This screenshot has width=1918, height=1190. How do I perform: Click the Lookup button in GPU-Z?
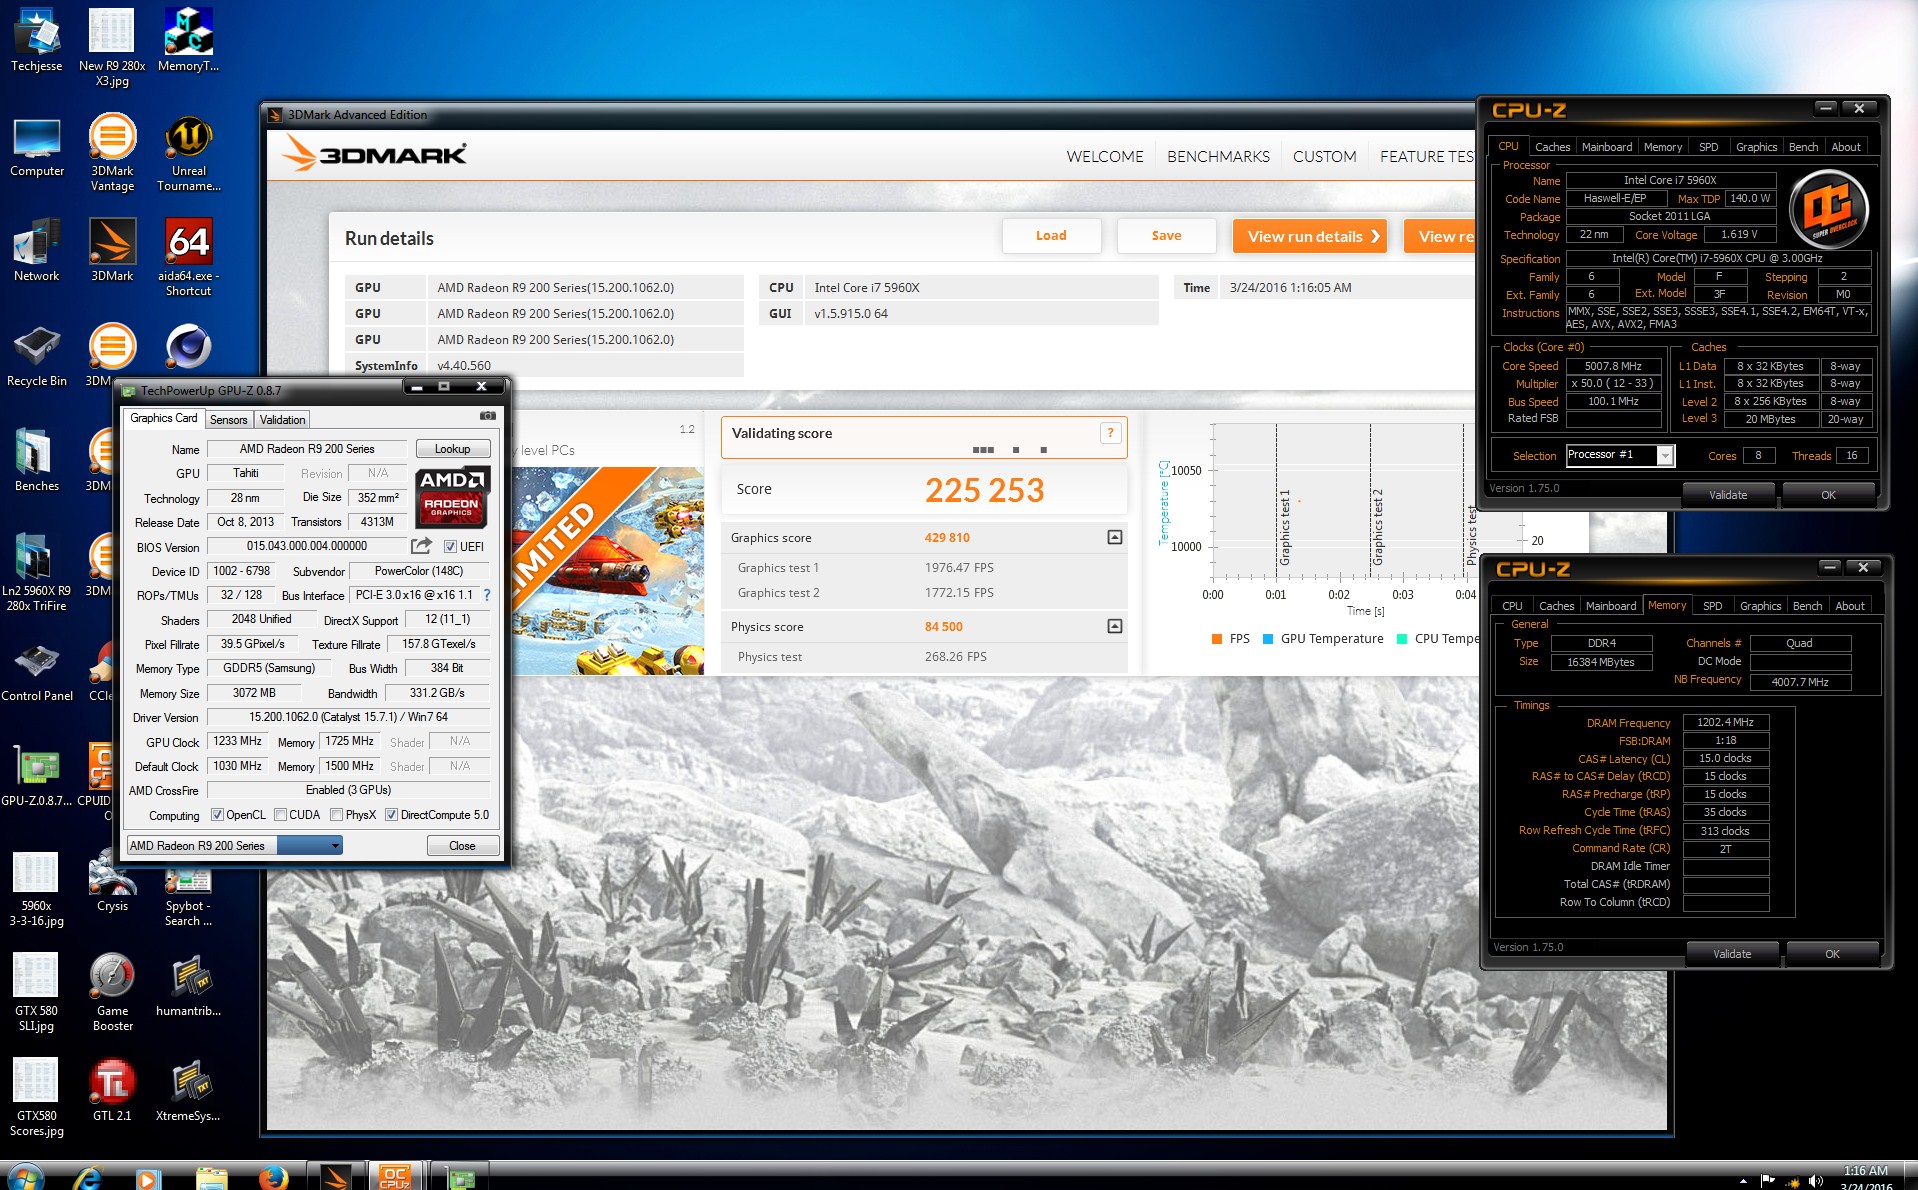(x=453, y=449)
